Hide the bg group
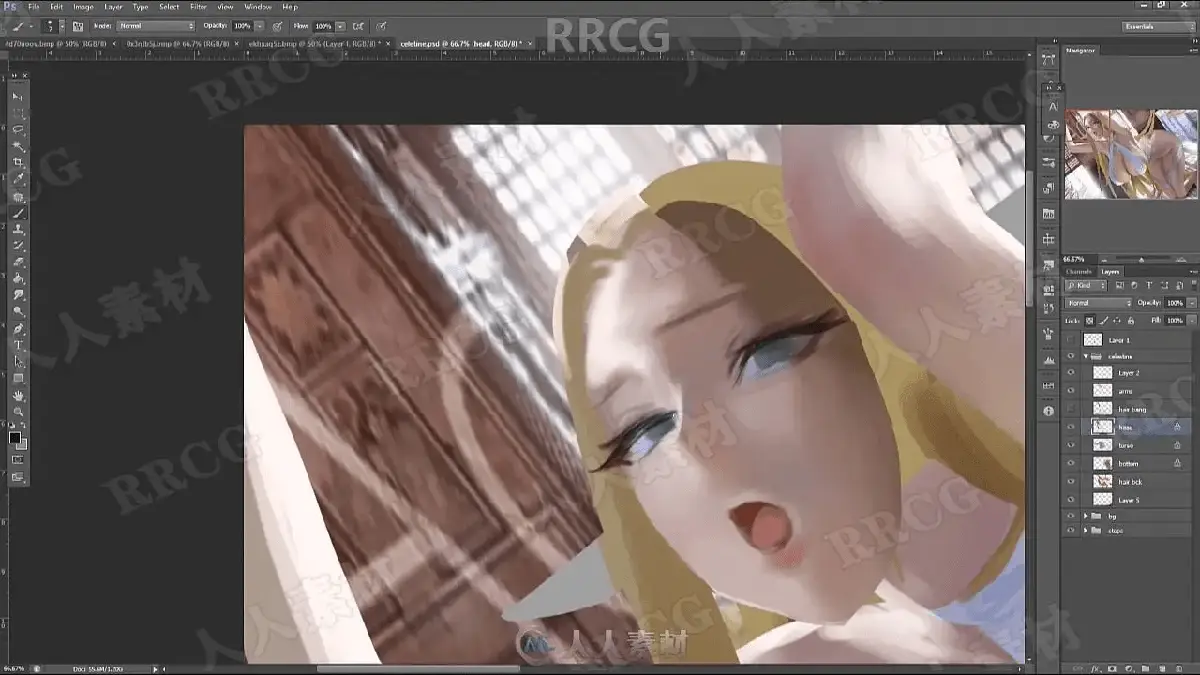This screenshot has width=1200, height=675. pyautogui.click(x=1071, y=516)
